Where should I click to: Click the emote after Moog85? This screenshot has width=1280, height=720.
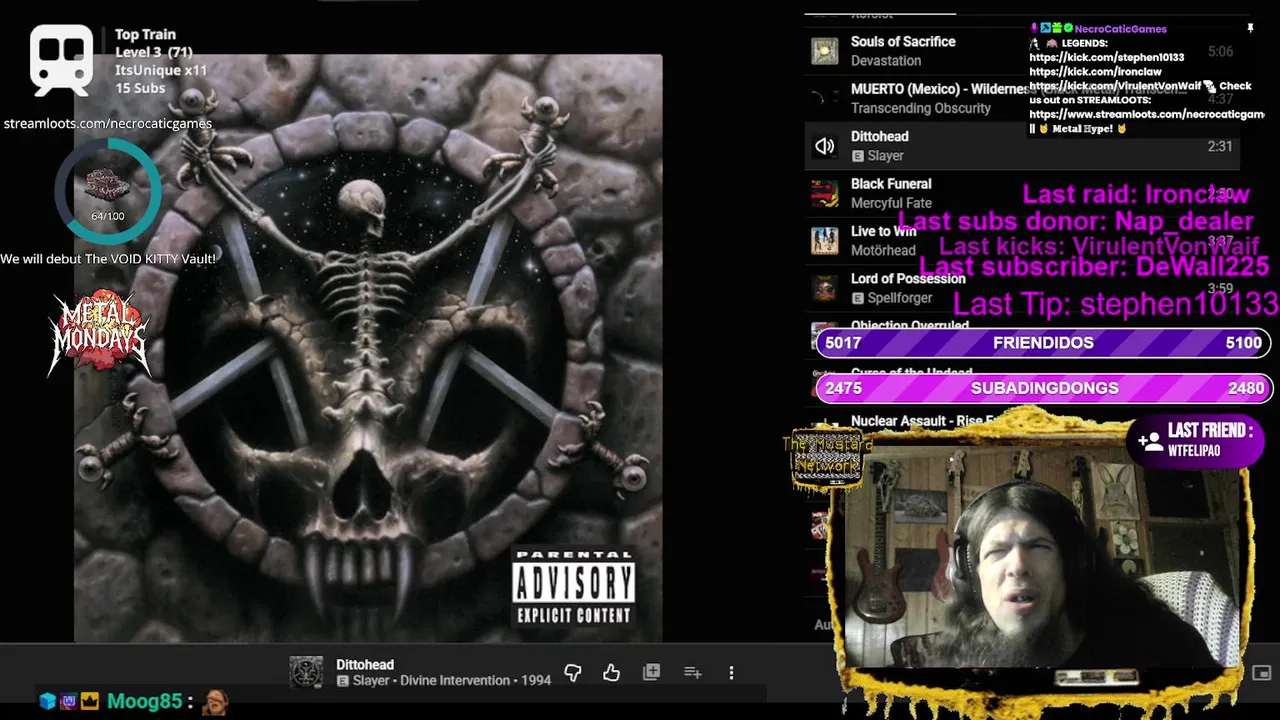click(215, 702)
